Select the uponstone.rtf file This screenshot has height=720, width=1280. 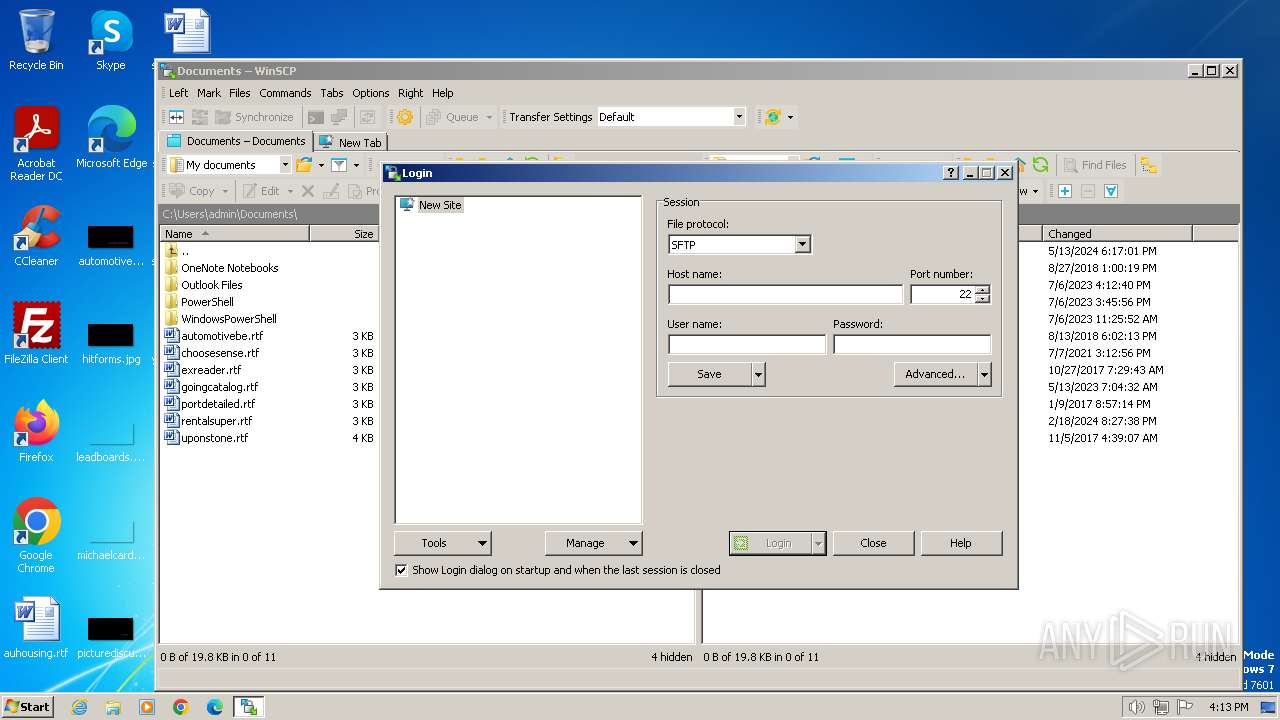[x=214, y=438]
